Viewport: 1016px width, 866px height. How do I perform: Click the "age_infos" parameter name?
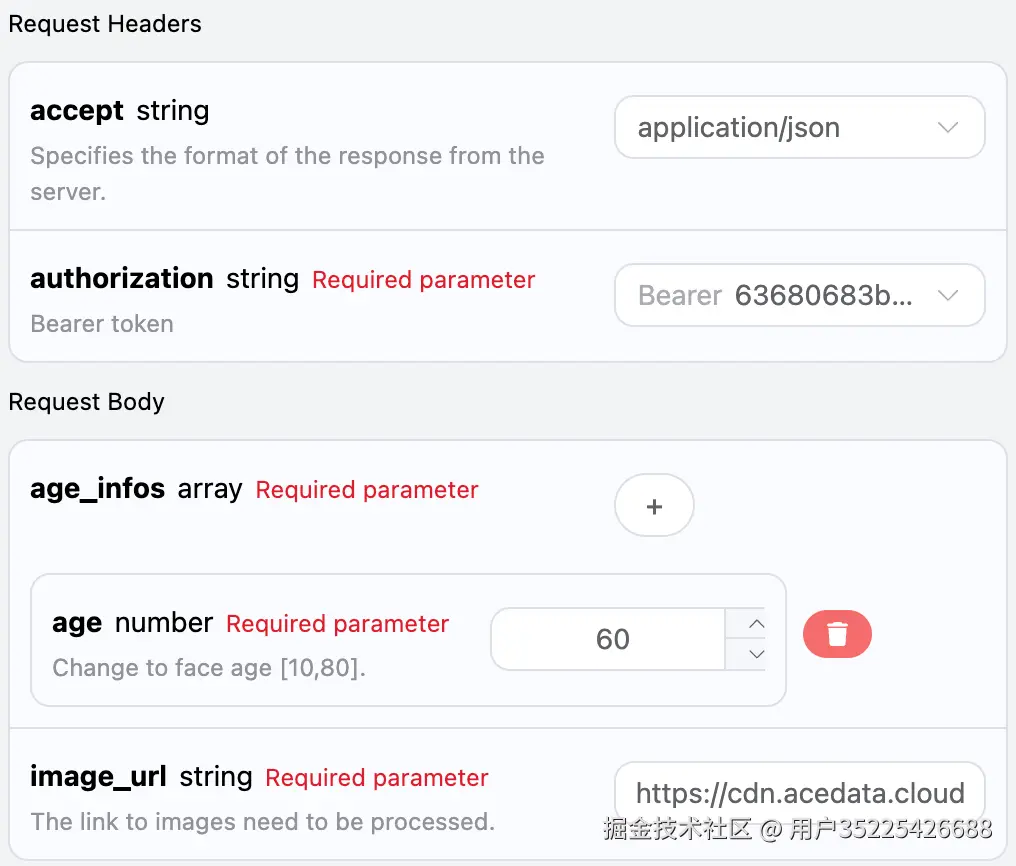(98, 489)
